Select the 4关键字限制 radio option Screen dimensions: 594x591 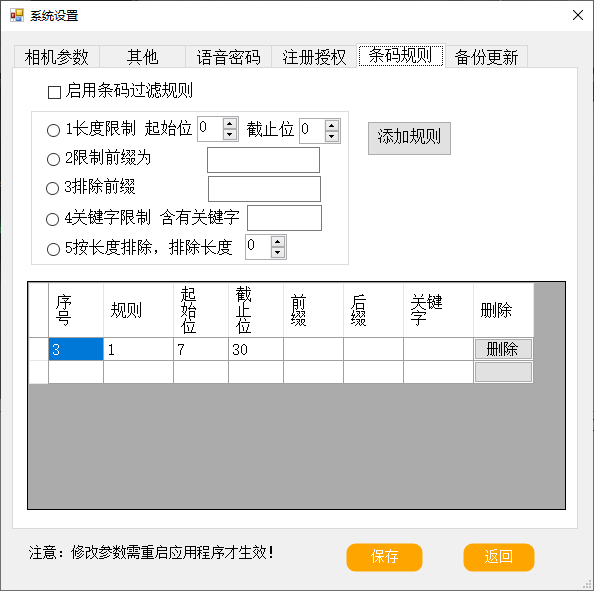[53, 219]
